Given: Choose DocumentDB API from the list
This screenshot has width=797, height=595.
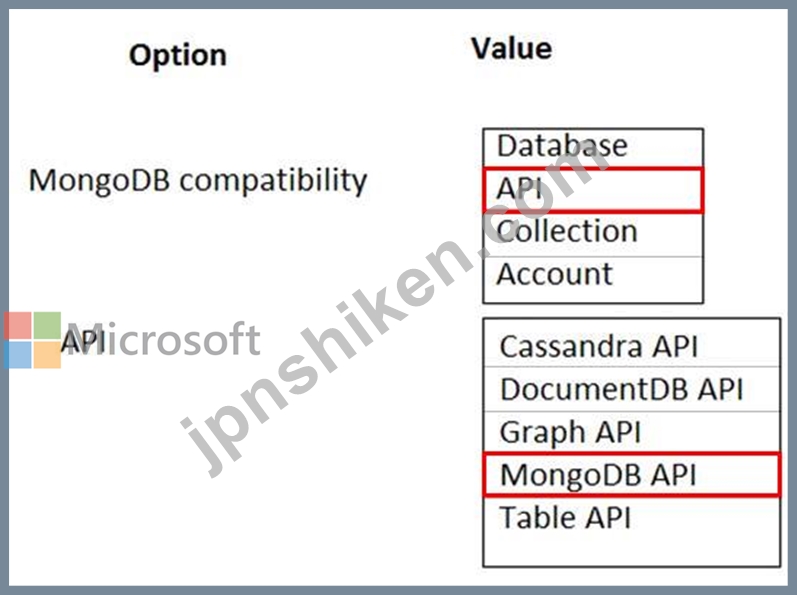Looking at the screenshot, I should [x=631, y=389].
